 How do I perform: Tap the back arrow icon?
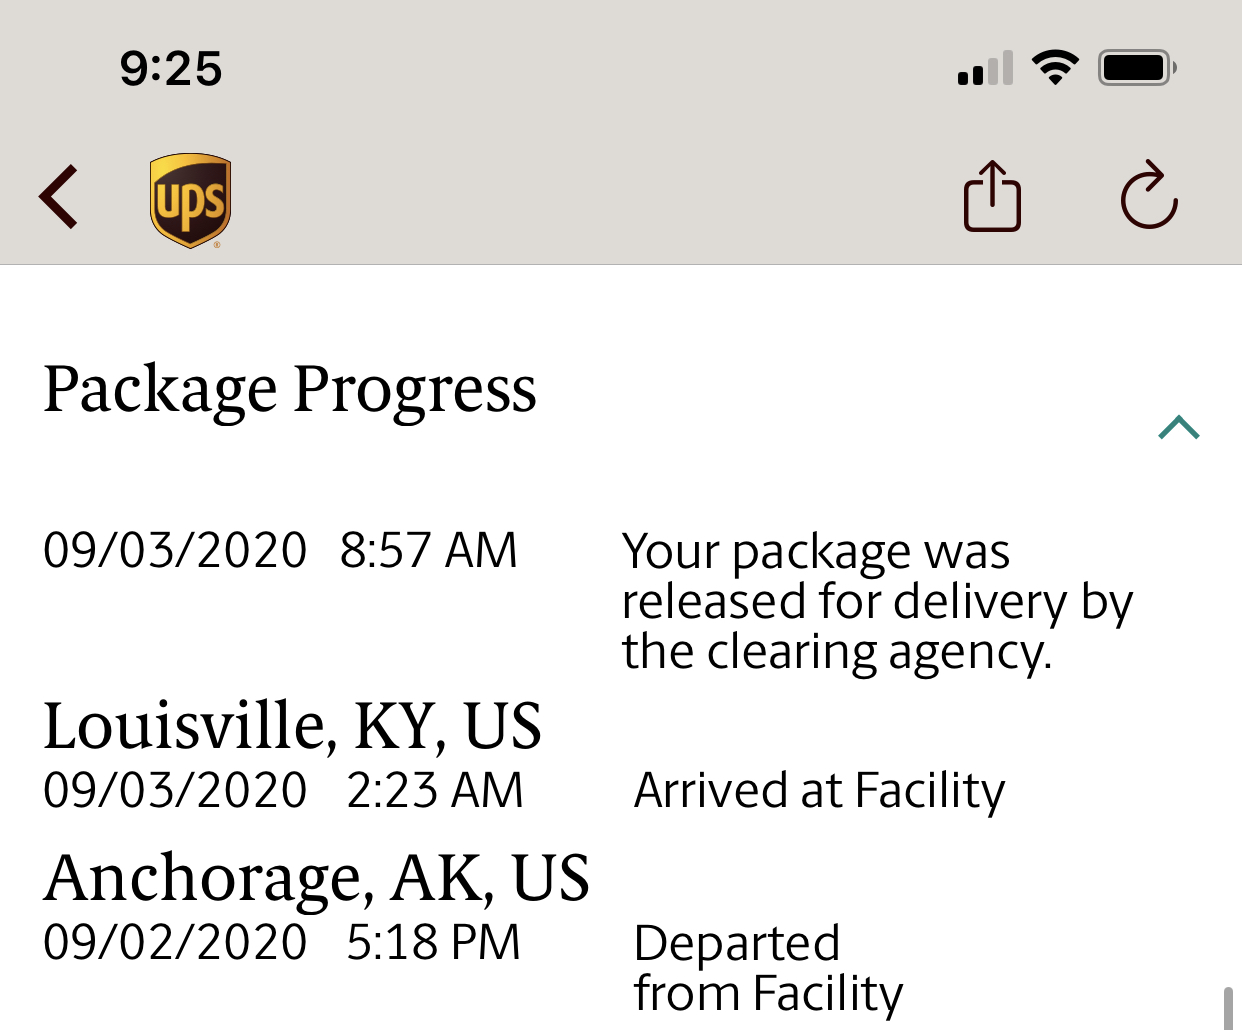pos(59,197)
